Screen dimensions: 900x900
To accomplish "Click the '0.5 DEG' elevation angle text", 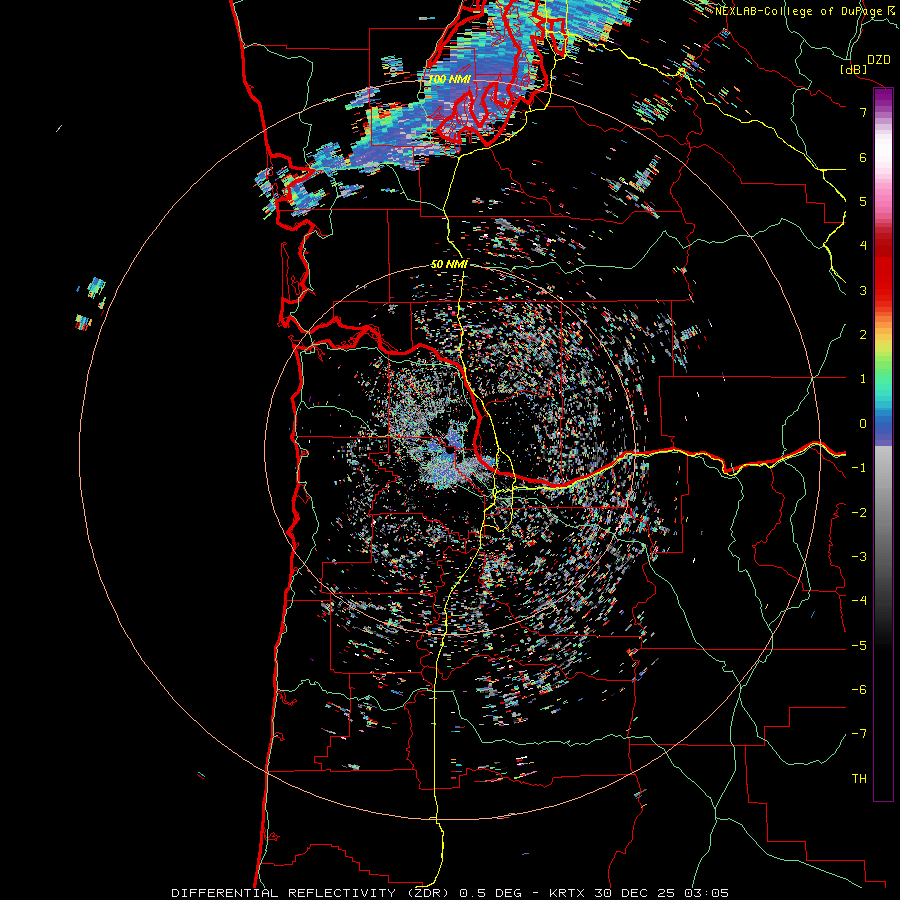I will pyautogui.click(x=491, y=893).
